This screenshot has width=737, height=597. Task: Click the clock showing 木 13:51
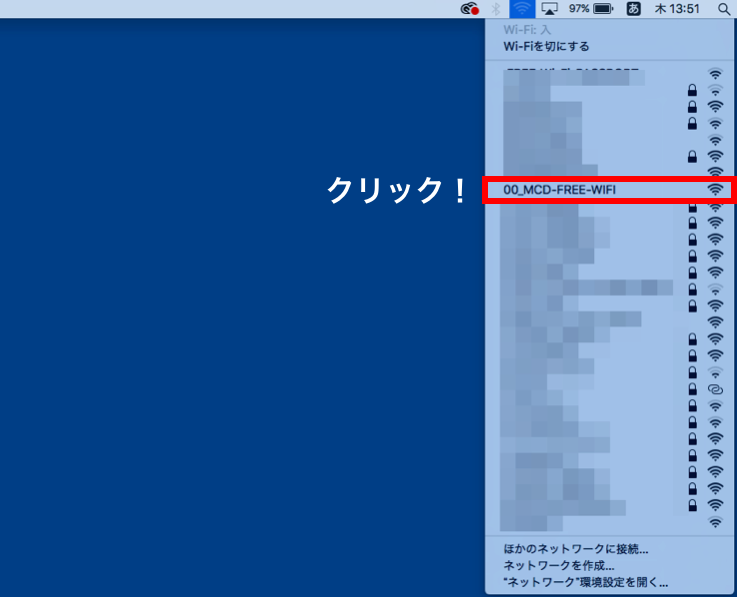tap(677, 9)
